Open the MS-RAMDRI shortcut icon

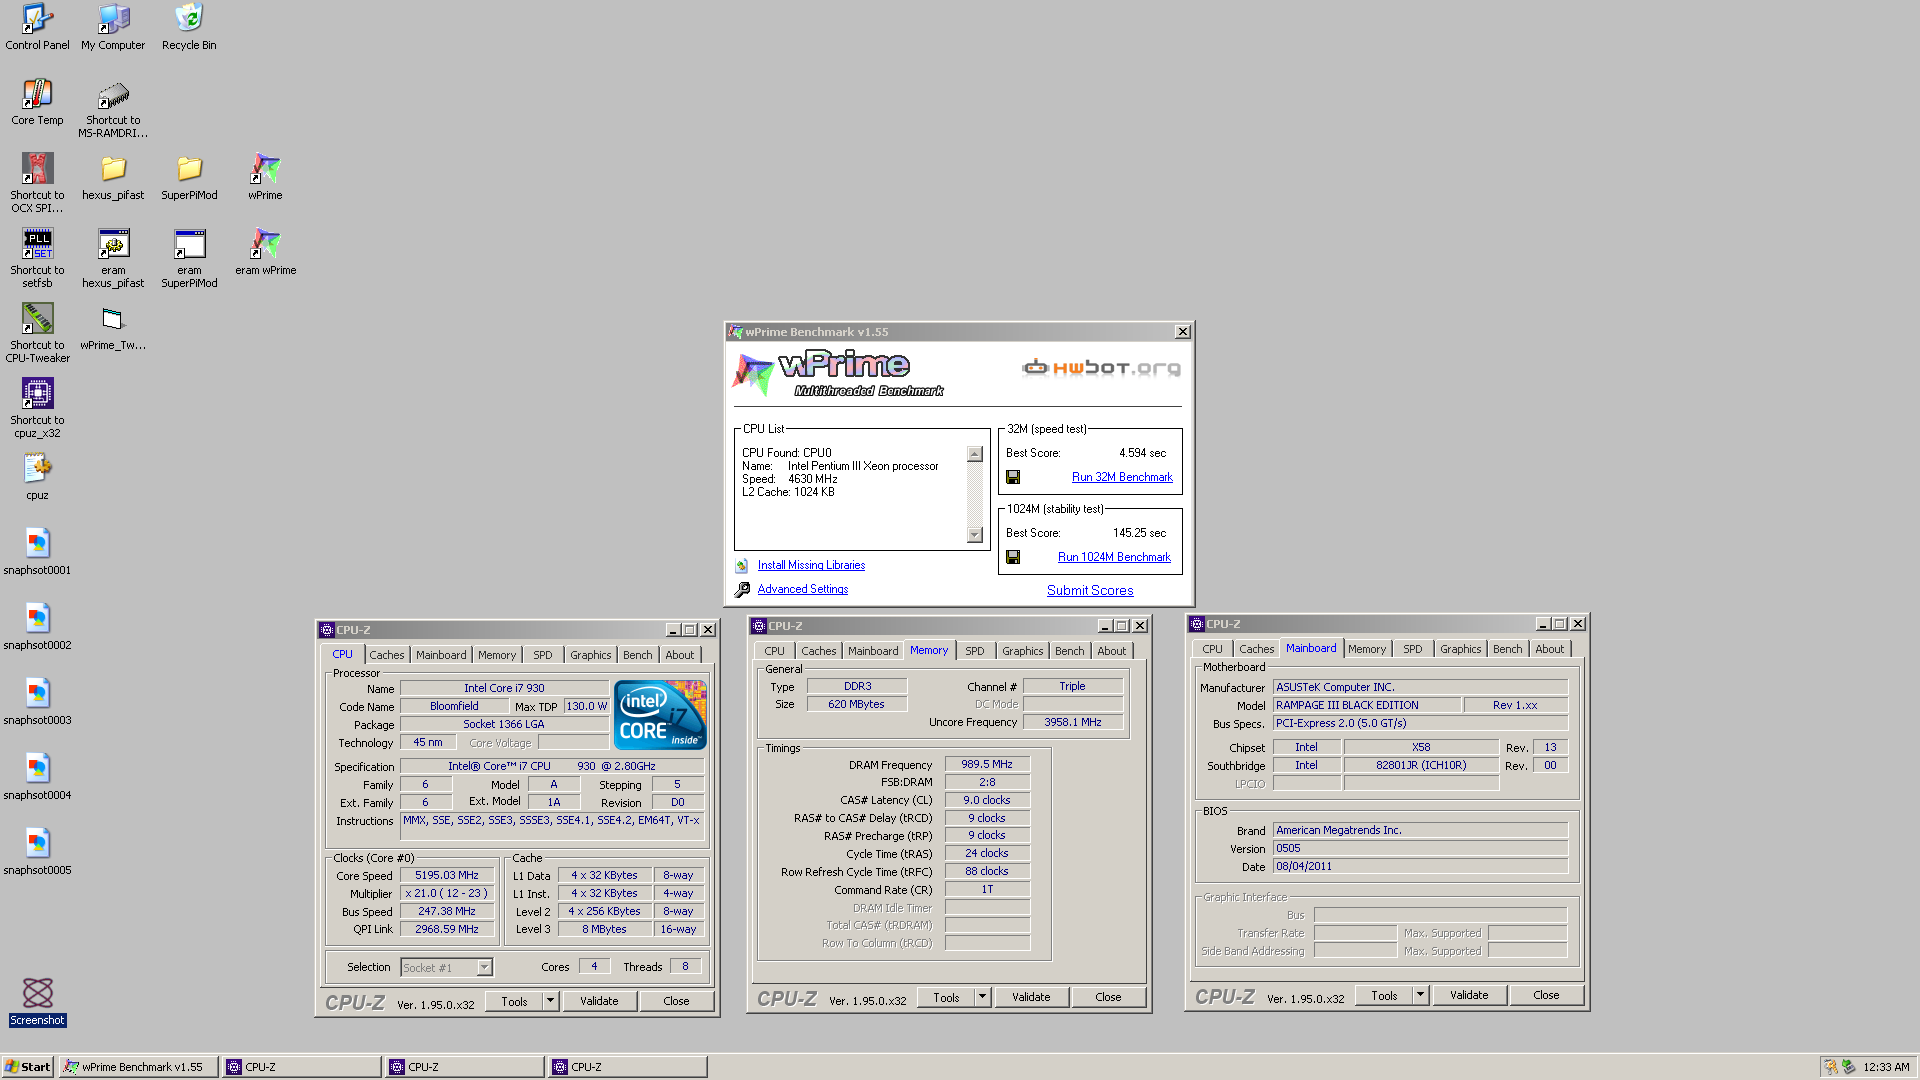click(113, 108)
